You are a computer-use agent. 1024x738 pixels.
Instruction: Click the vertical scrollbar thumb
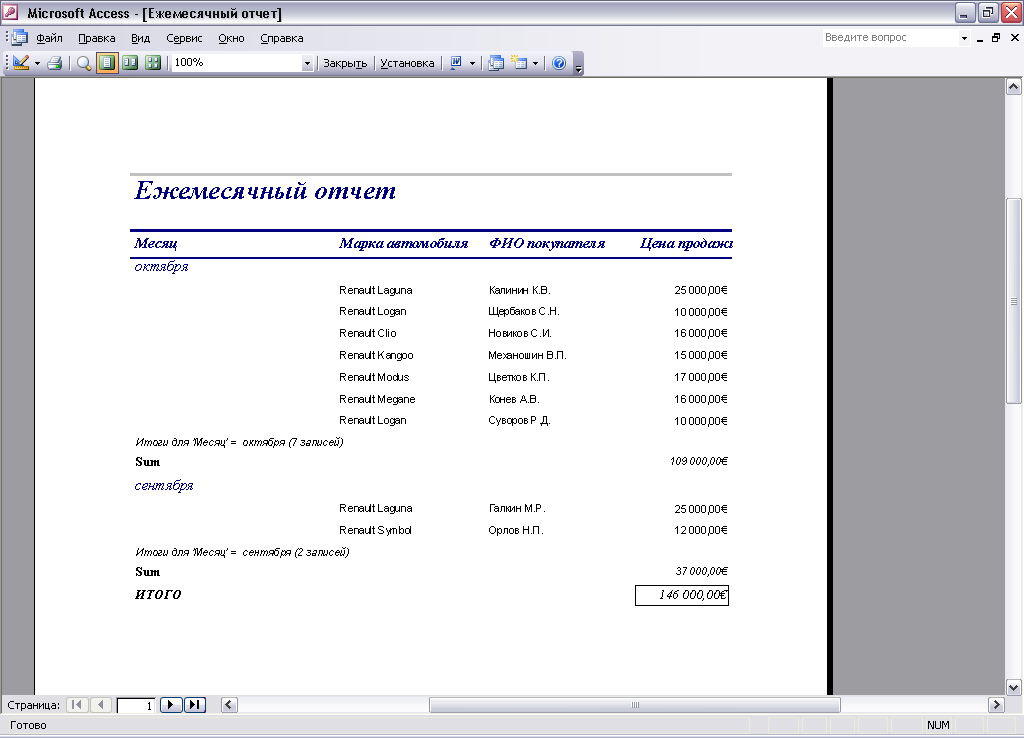tap(1014, 301)
